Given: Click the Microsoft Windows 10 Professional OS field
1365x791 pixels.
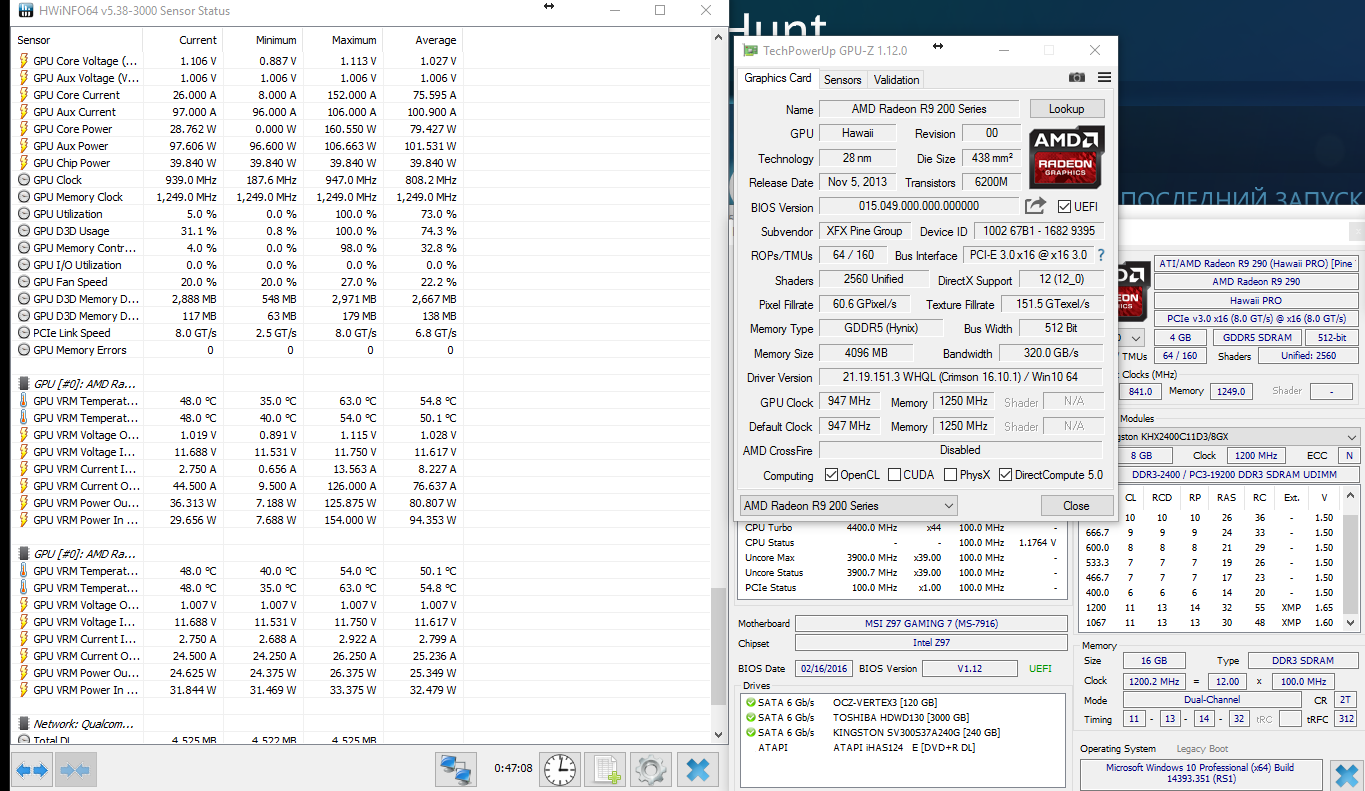Looking at the screenshot, I should tap(1199, 774).
